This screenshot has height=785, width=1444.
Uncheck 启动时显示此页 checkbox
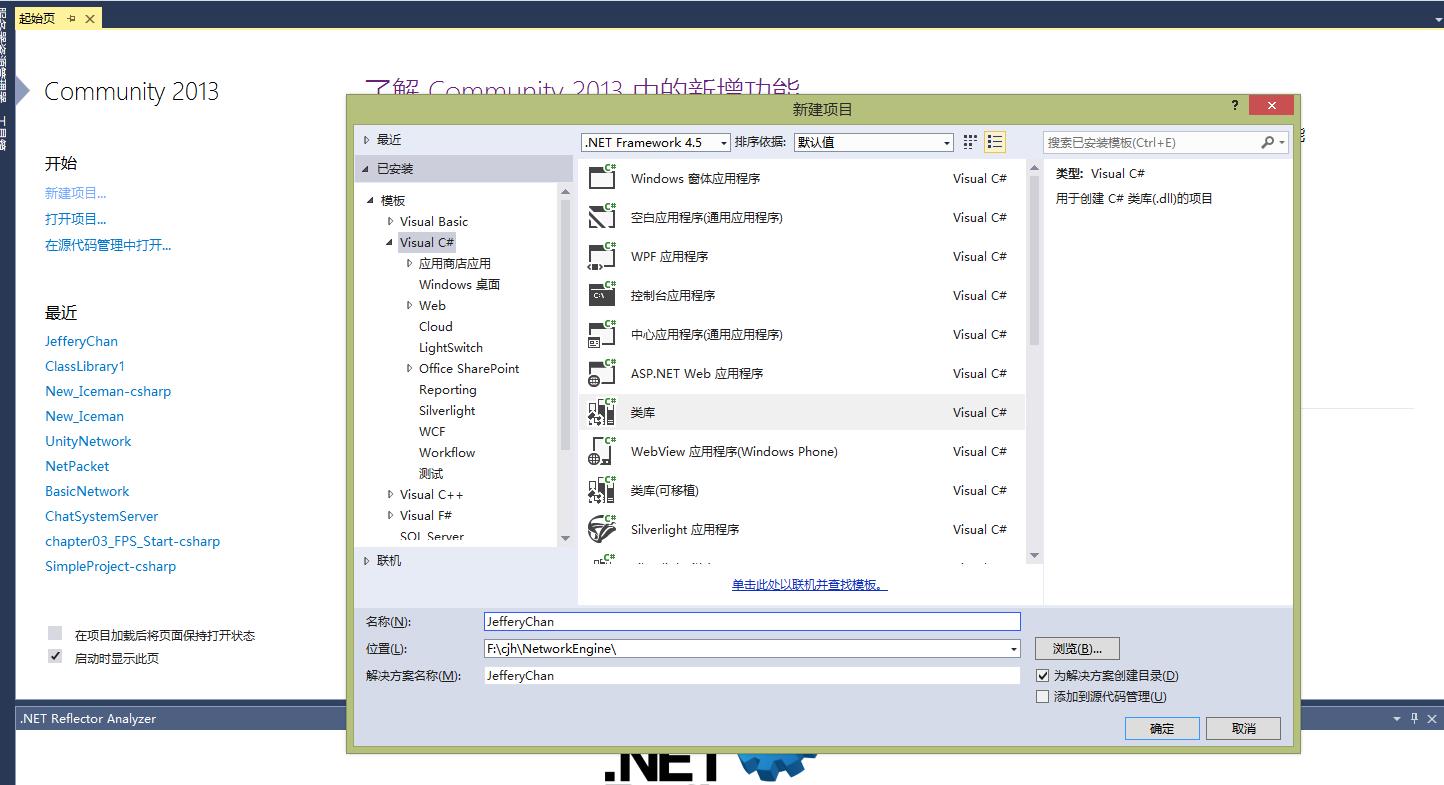(55, 656)
